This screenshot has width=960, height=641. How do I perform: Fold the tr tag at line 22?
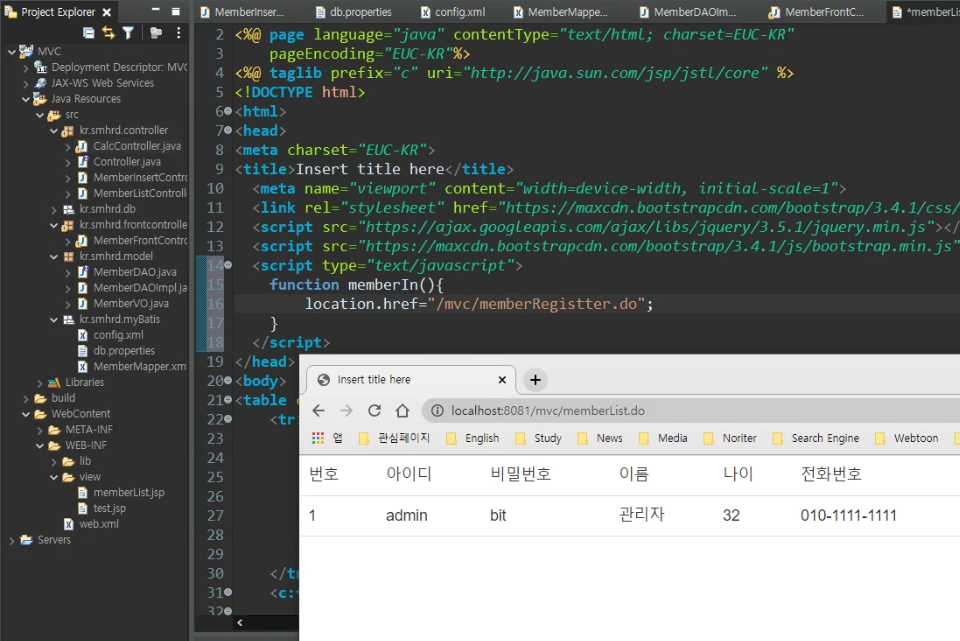point(228,419)
